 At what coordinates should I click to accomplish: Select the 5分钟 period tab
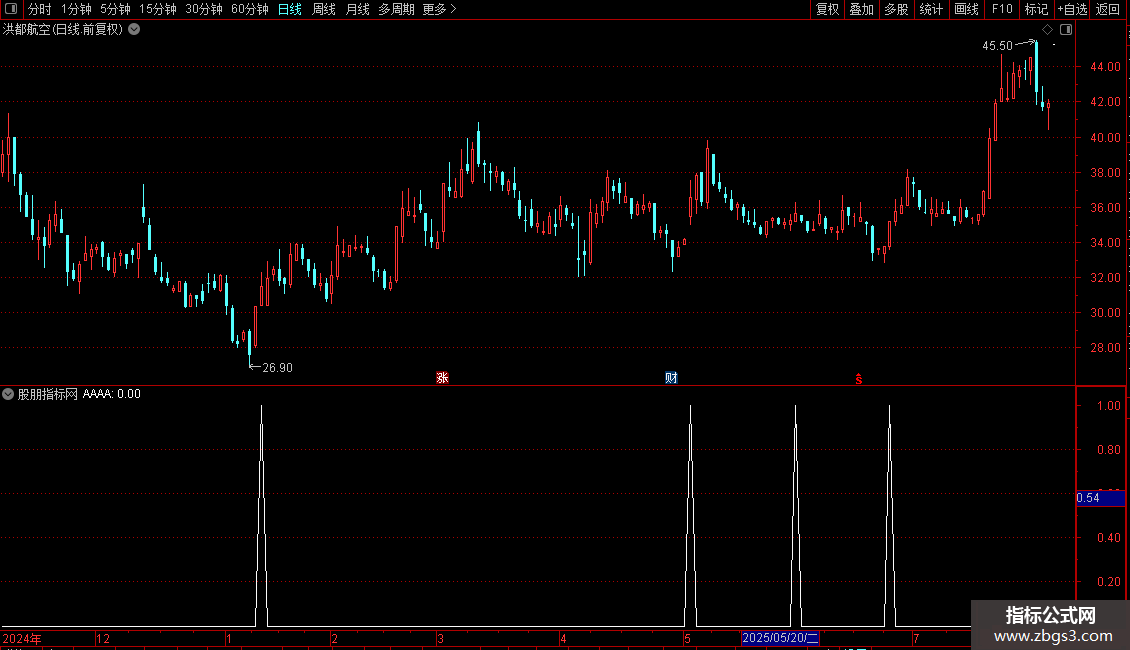[115, 9]
